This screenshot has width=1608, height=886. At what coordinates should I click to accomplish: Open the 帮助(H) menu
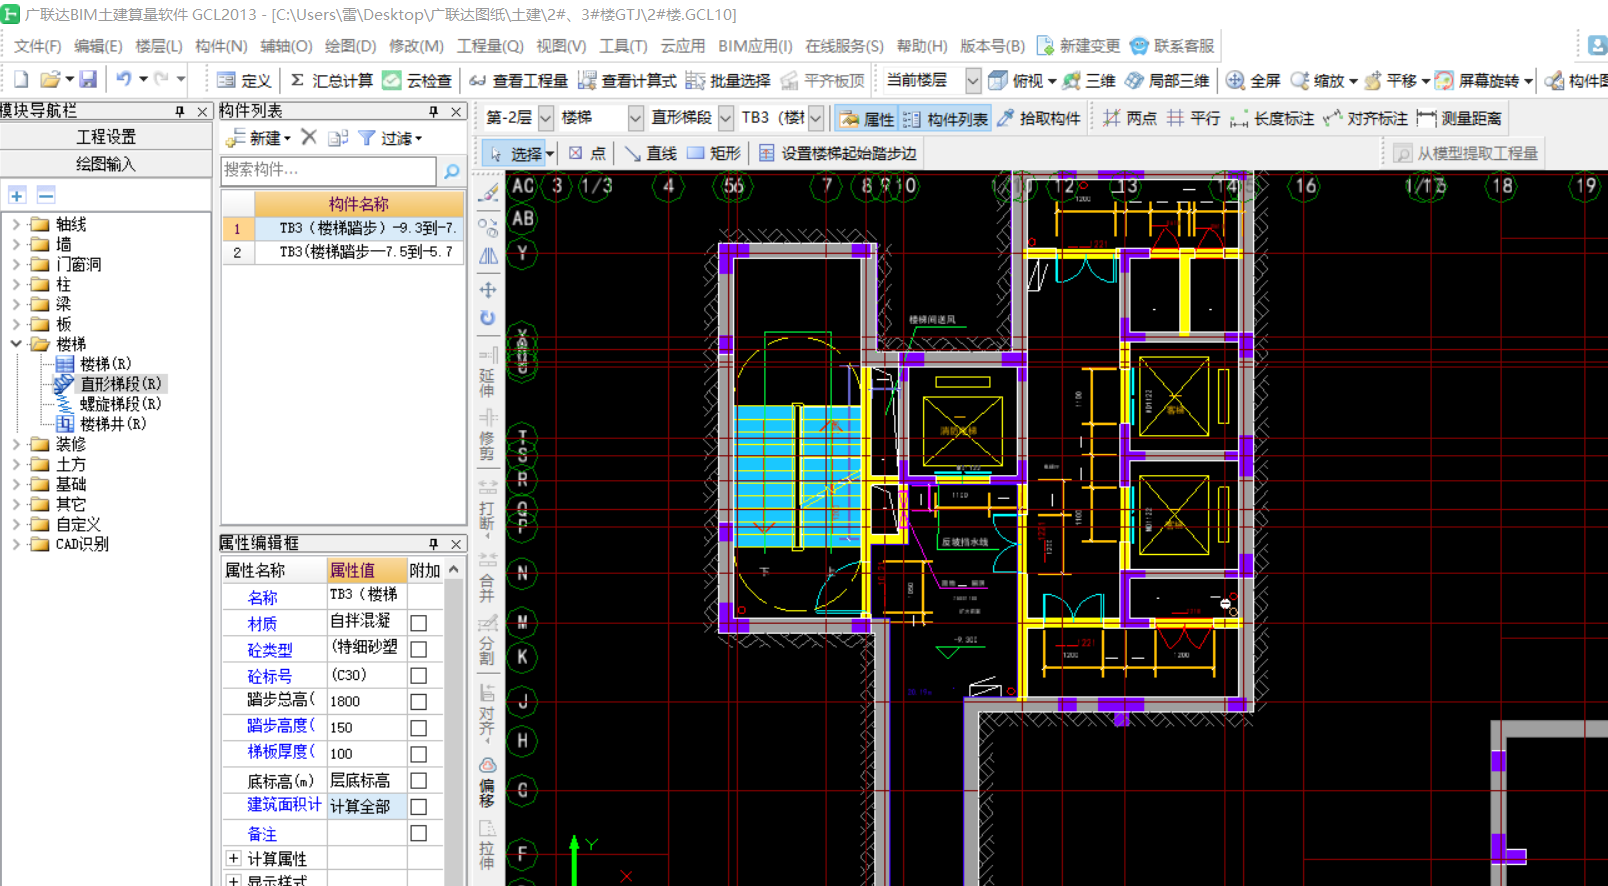(x=922, y=46)
